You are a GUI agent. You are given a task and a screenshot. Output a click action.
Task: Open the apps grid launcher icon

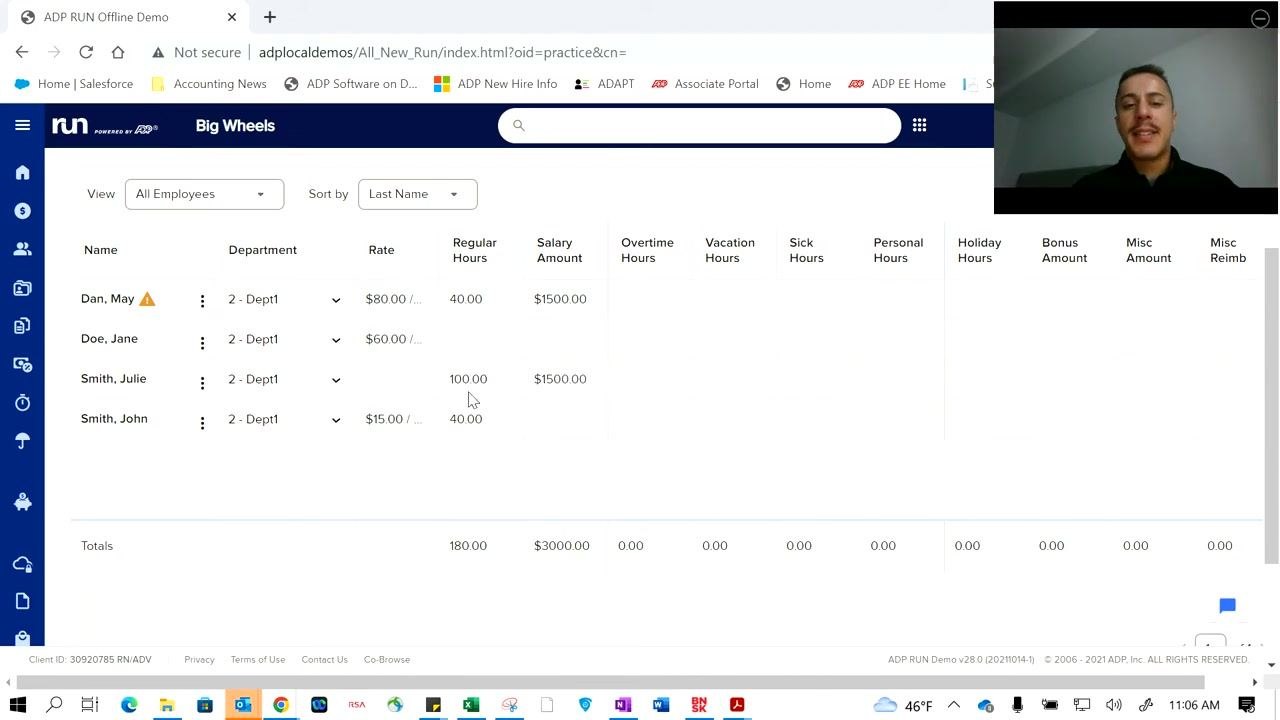[919, 125]
